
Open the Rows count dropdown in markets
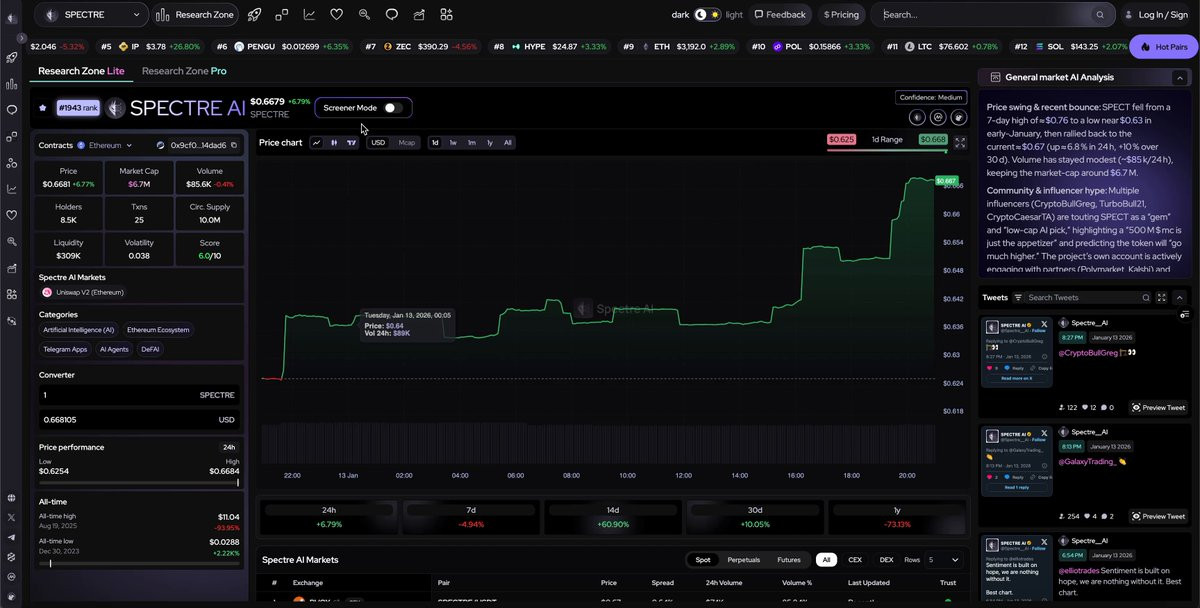[x=942, y=560]
